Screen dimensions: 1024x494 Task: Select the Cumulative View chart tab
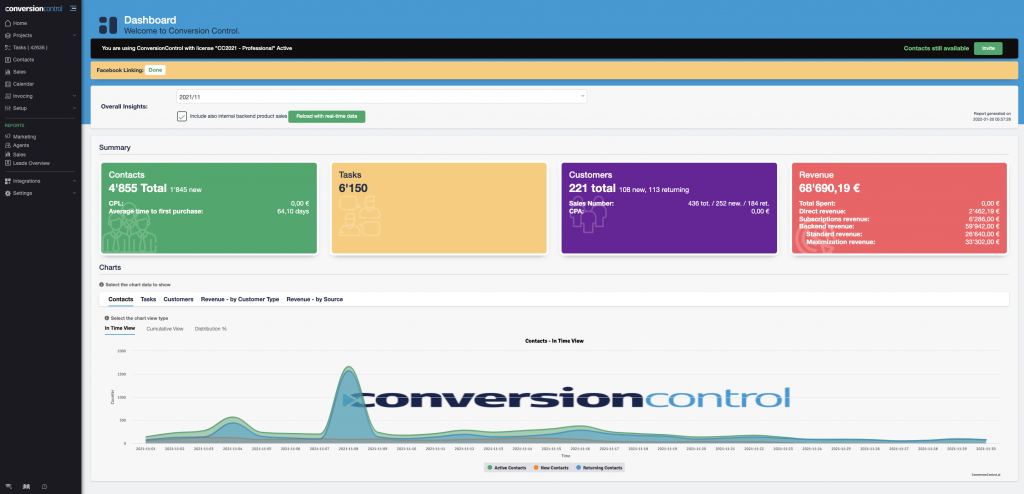coord(165,328)
